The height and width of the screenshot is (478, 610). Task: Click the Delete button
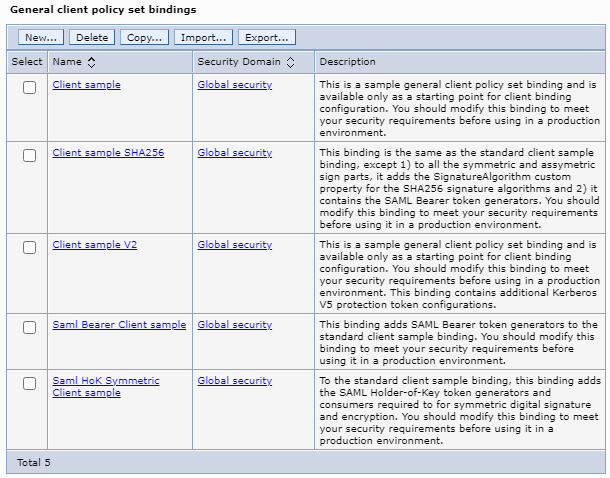pyautogui.click(x=92, y=37)
